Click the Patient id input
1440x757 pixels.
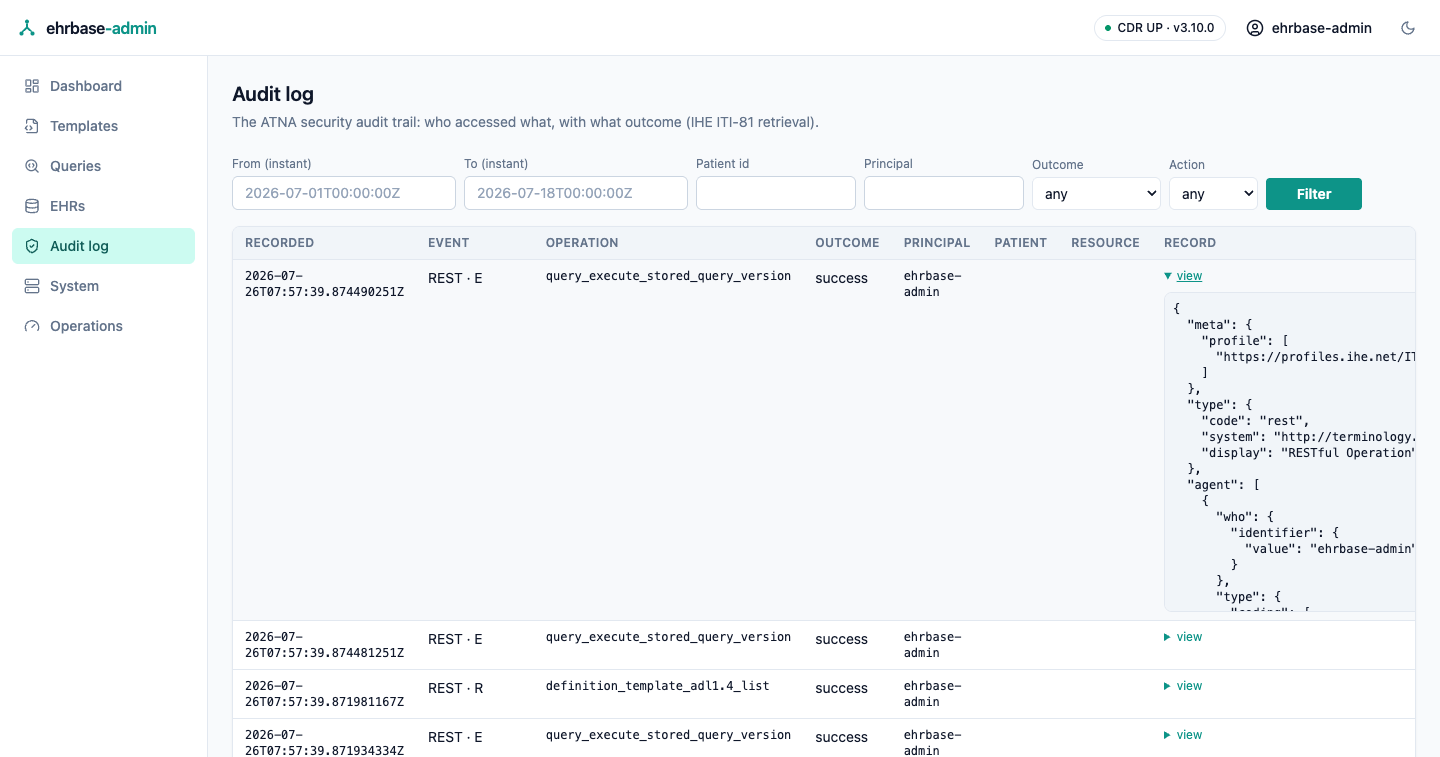(776, 193)
